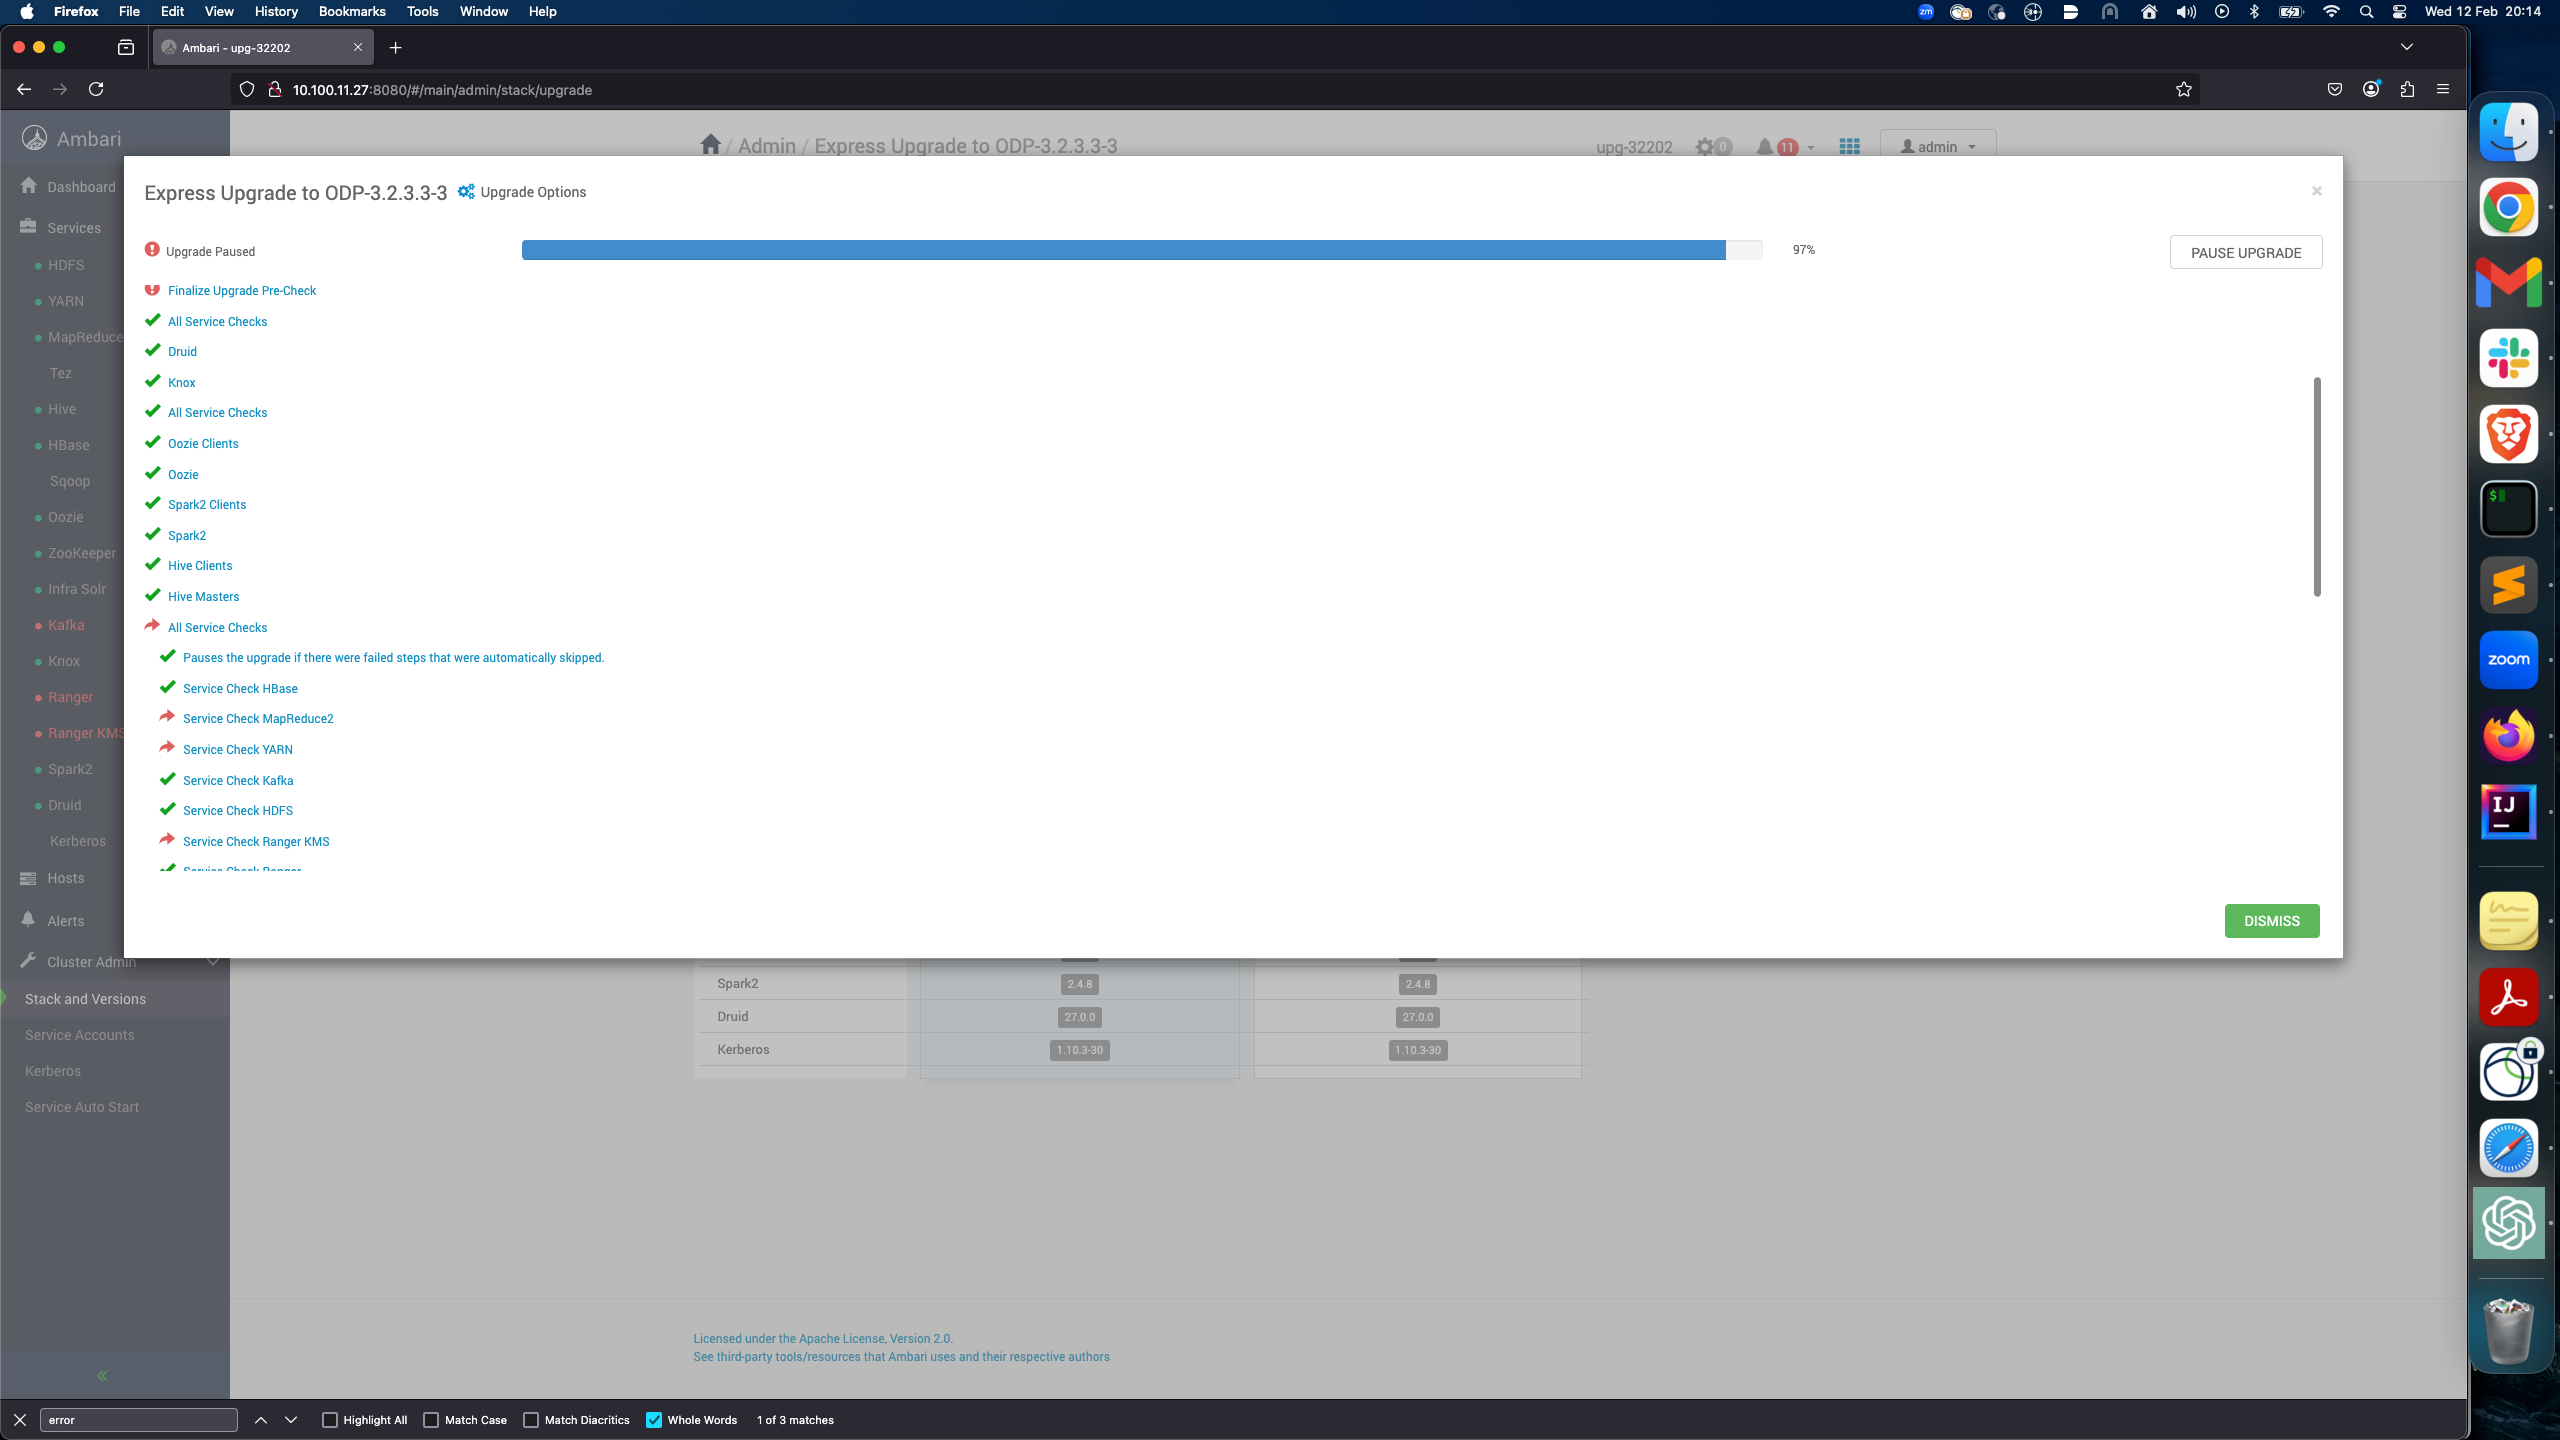
Task: Click the green DISMISS button
Action: [x=2271, y=921]
